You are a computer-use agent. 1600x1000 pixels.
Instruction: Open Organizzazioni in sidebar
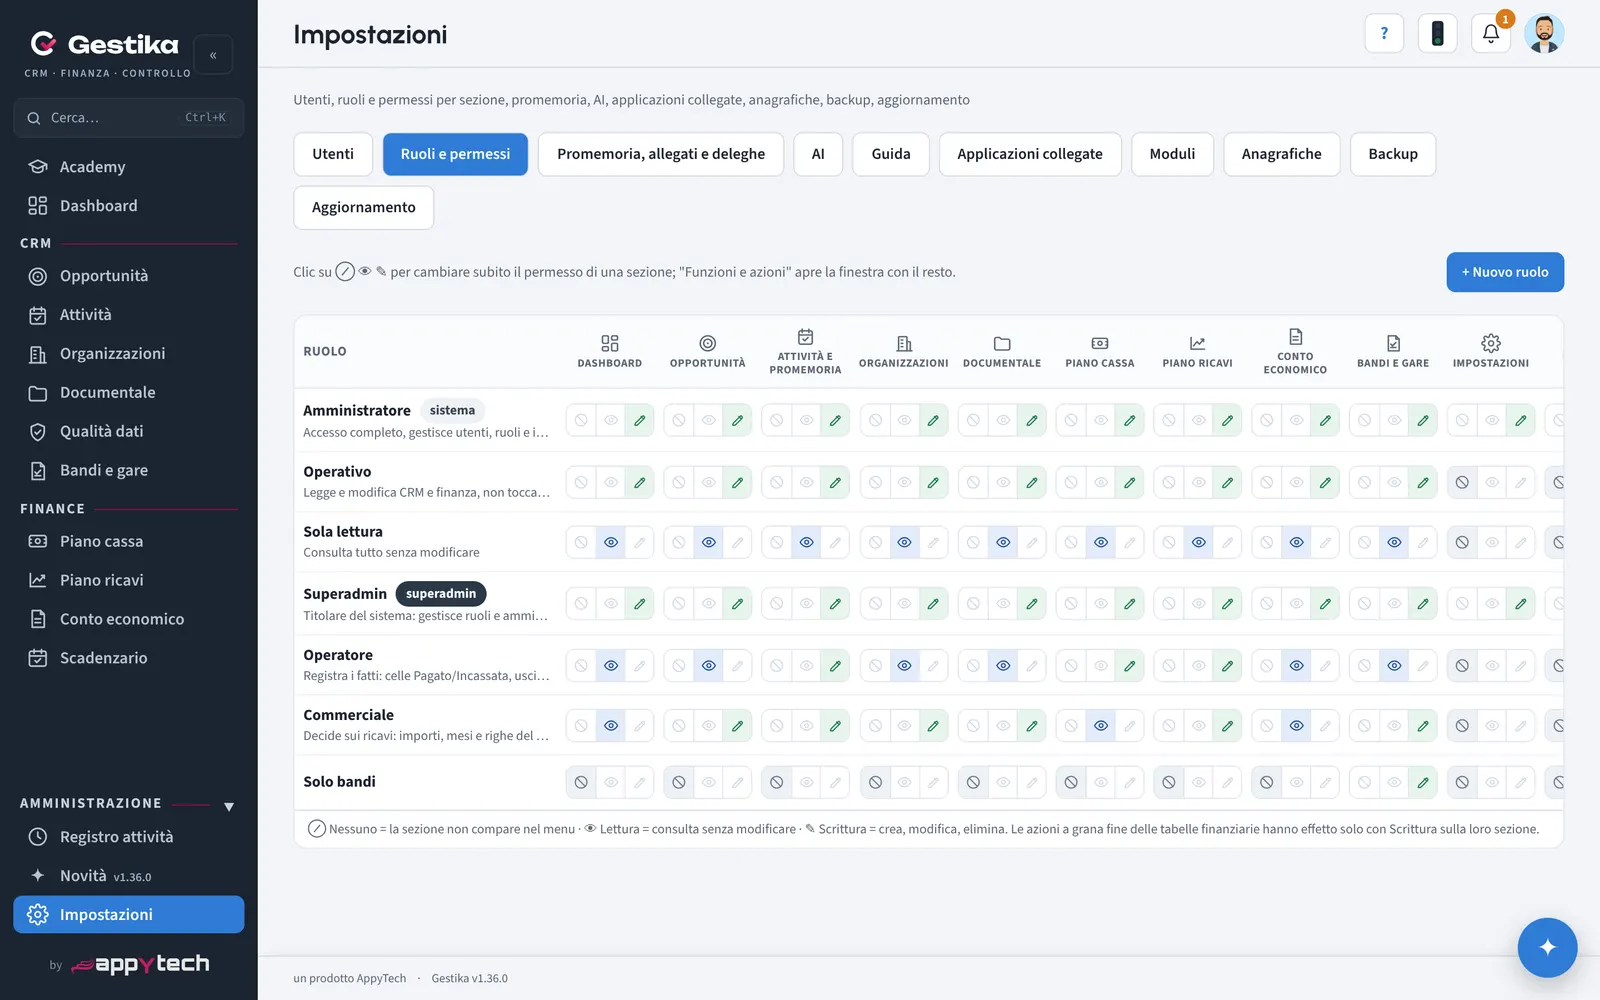(129, 353)
